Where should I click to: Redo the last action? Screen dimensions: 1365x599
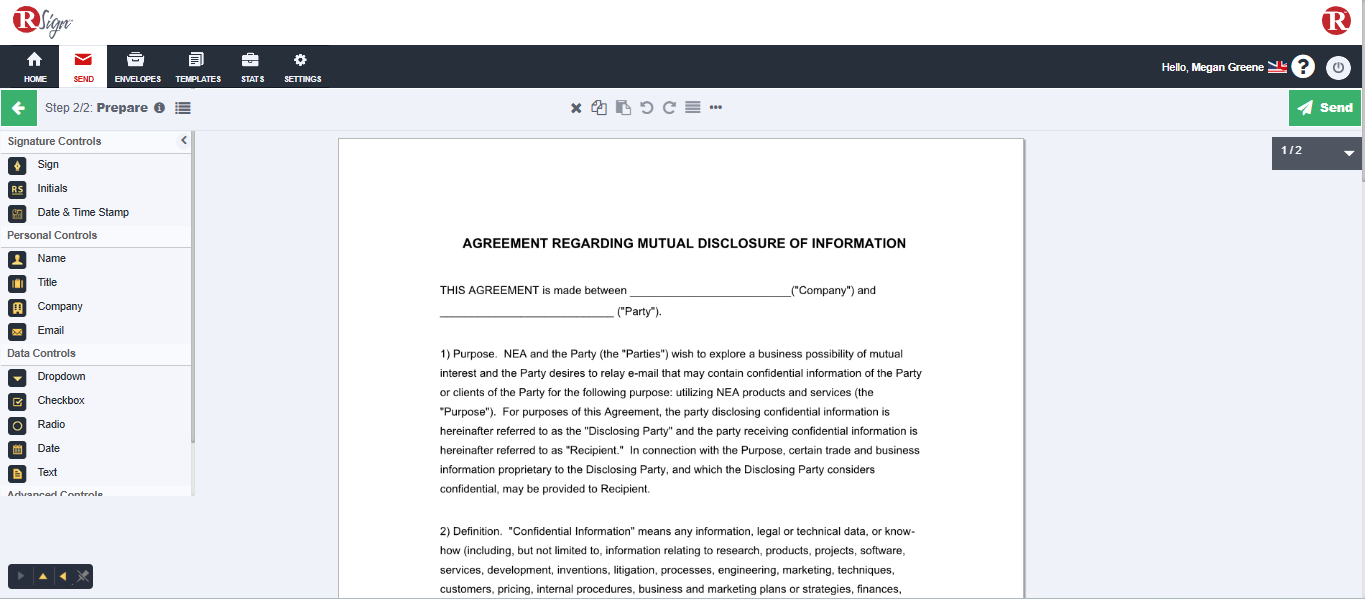click(670, 108)
